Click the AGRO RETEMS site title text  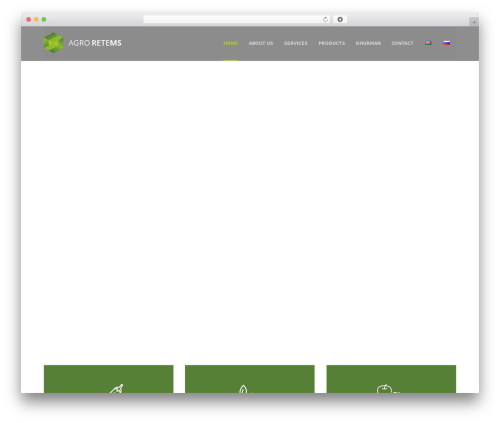point(95,43)
